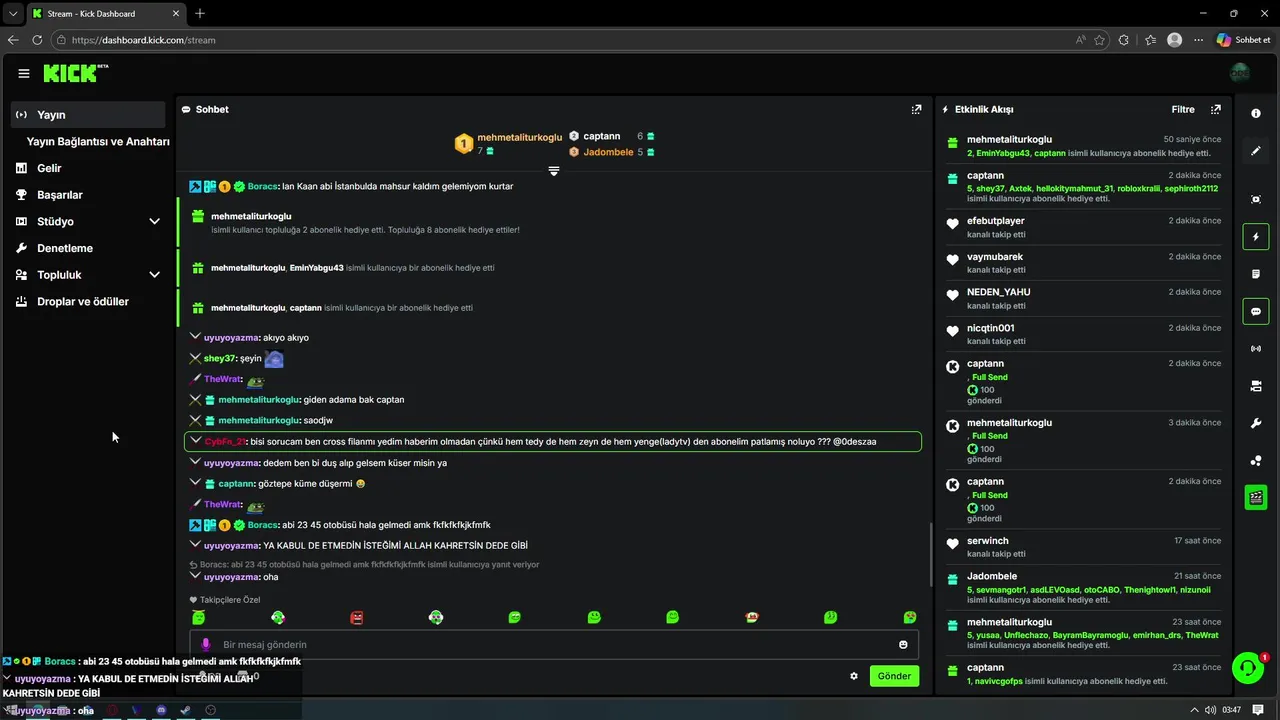Click the video camera icon in right rail
The width and height of the screenshot is (1280, 720).
click(1256, 386)
